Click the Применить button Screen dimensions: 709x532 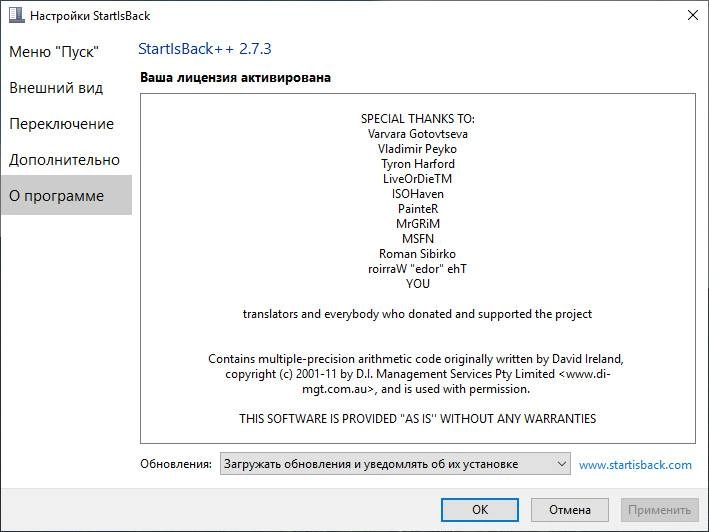pos(659,510)
